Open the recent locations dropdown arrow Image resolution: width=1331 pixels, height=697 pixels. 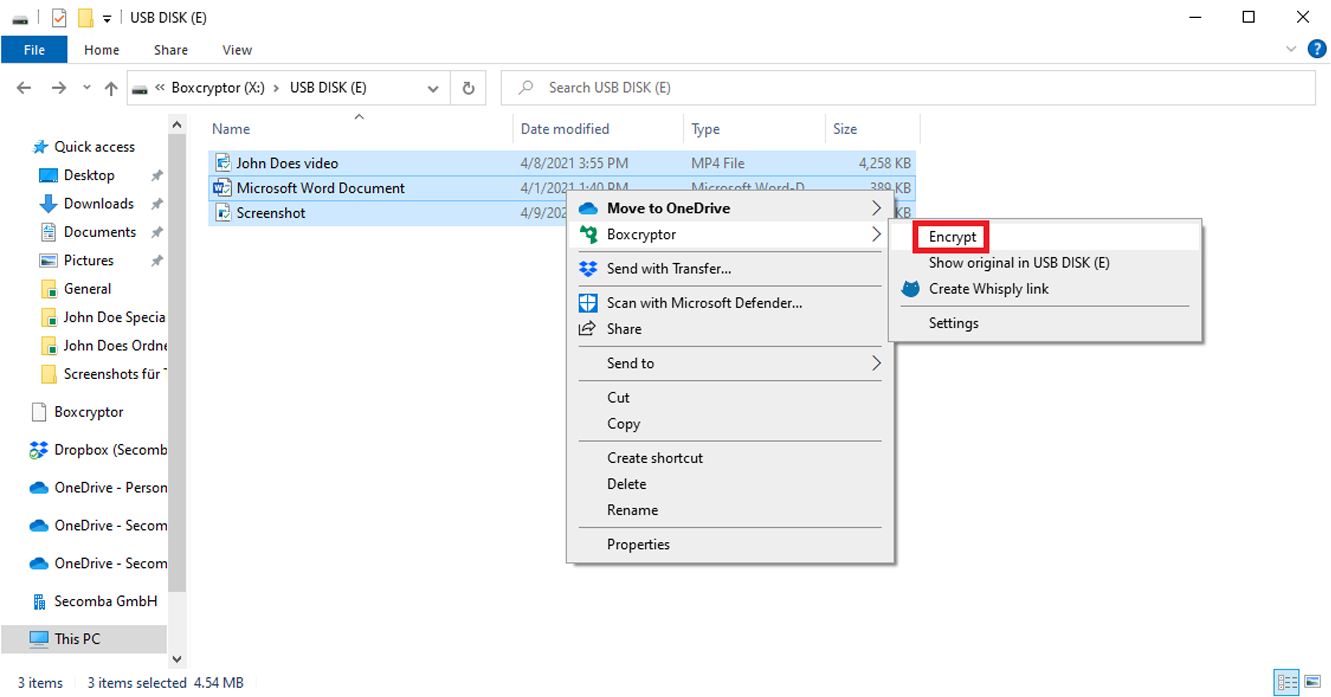coord(87,88)
